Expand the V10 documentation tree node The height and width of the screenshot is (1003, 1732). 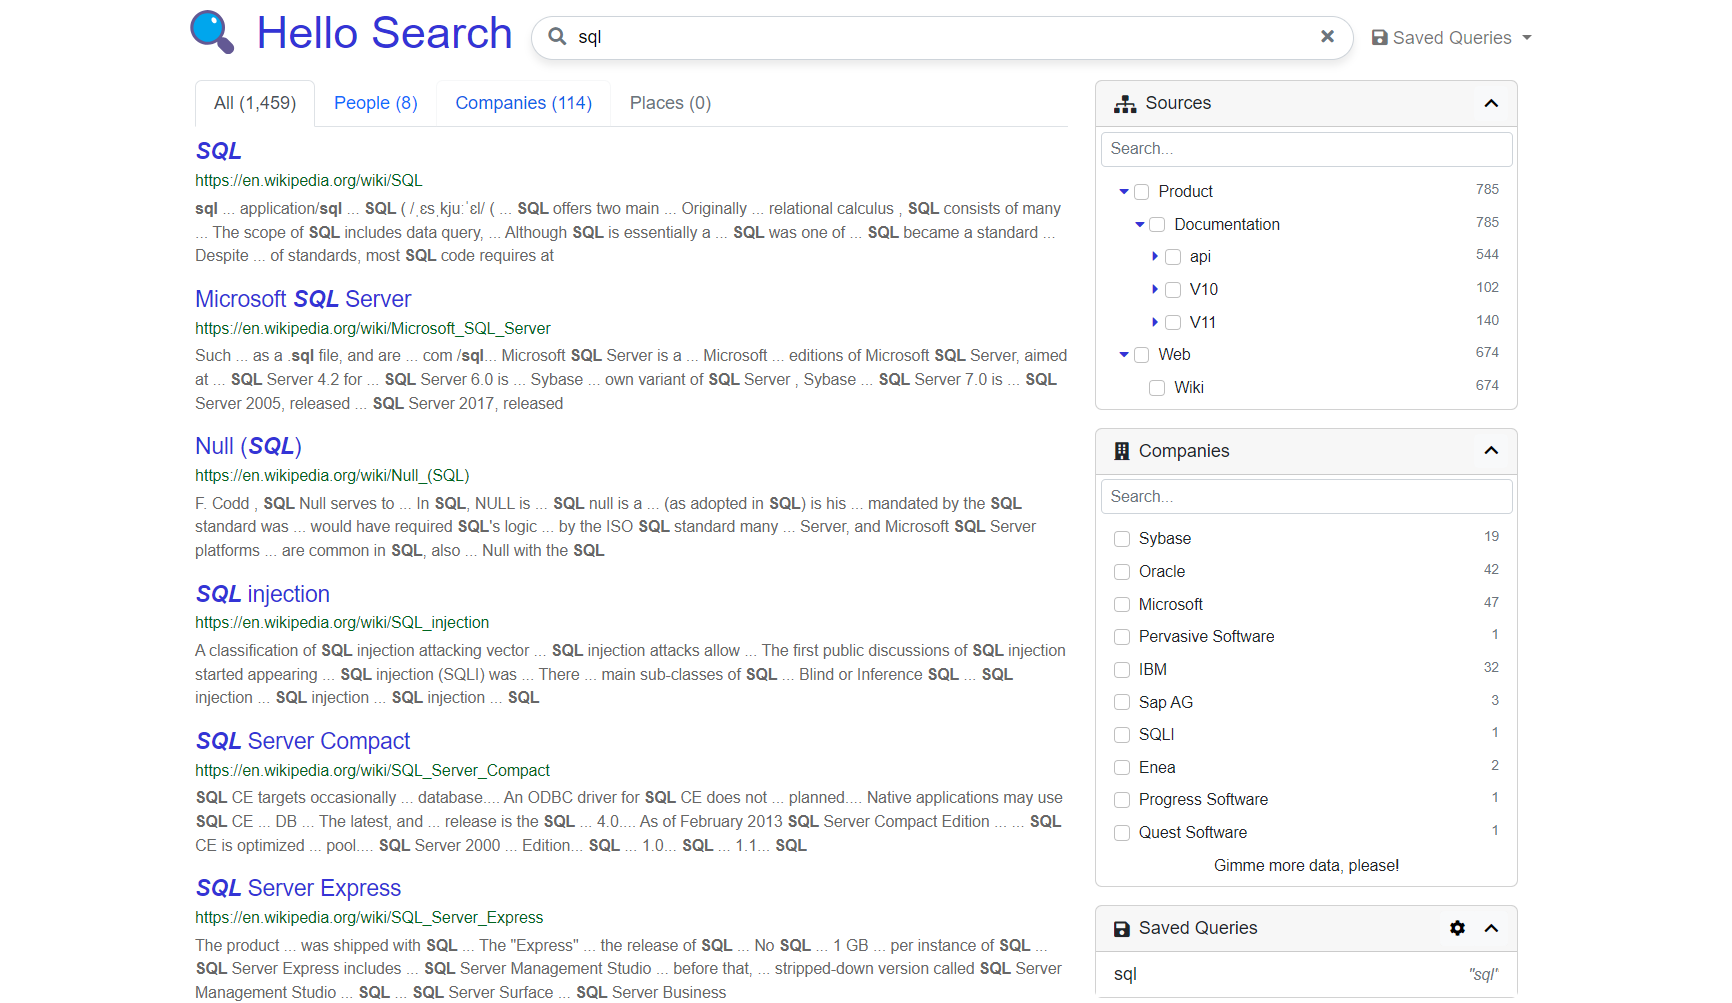click(1155, 289)
